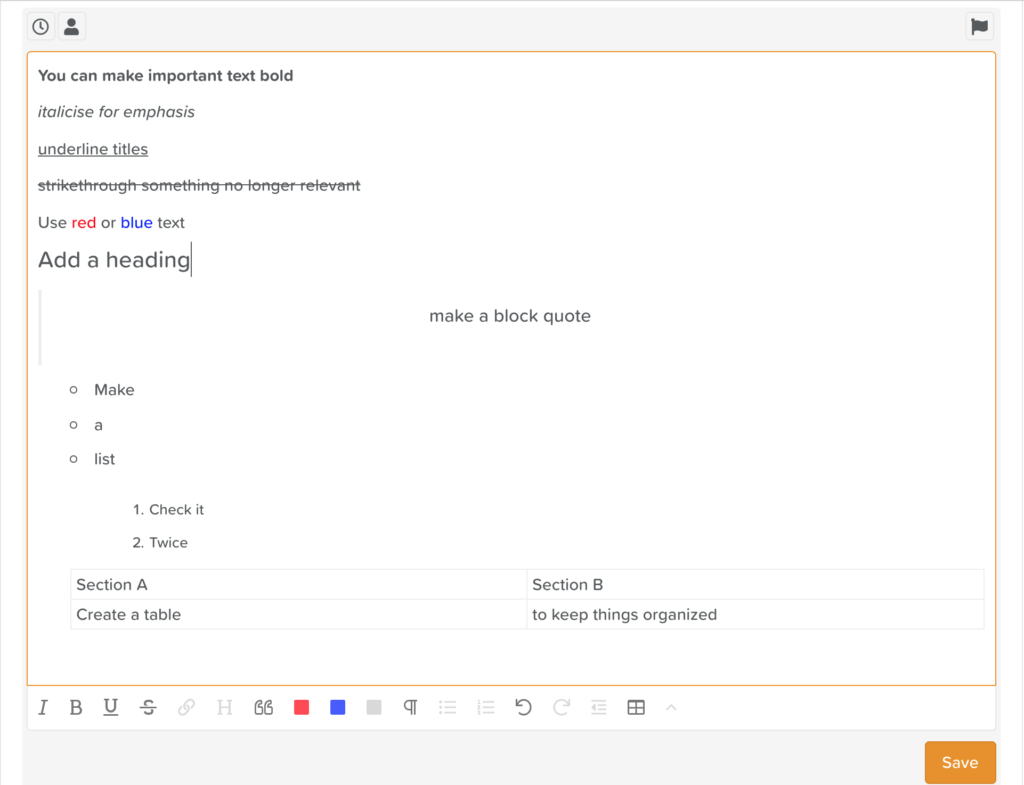Toggle underline formatting in the toolbar
Viewport: 1024px width, 785px height.
pyautogui.click(x=111, y=708)
